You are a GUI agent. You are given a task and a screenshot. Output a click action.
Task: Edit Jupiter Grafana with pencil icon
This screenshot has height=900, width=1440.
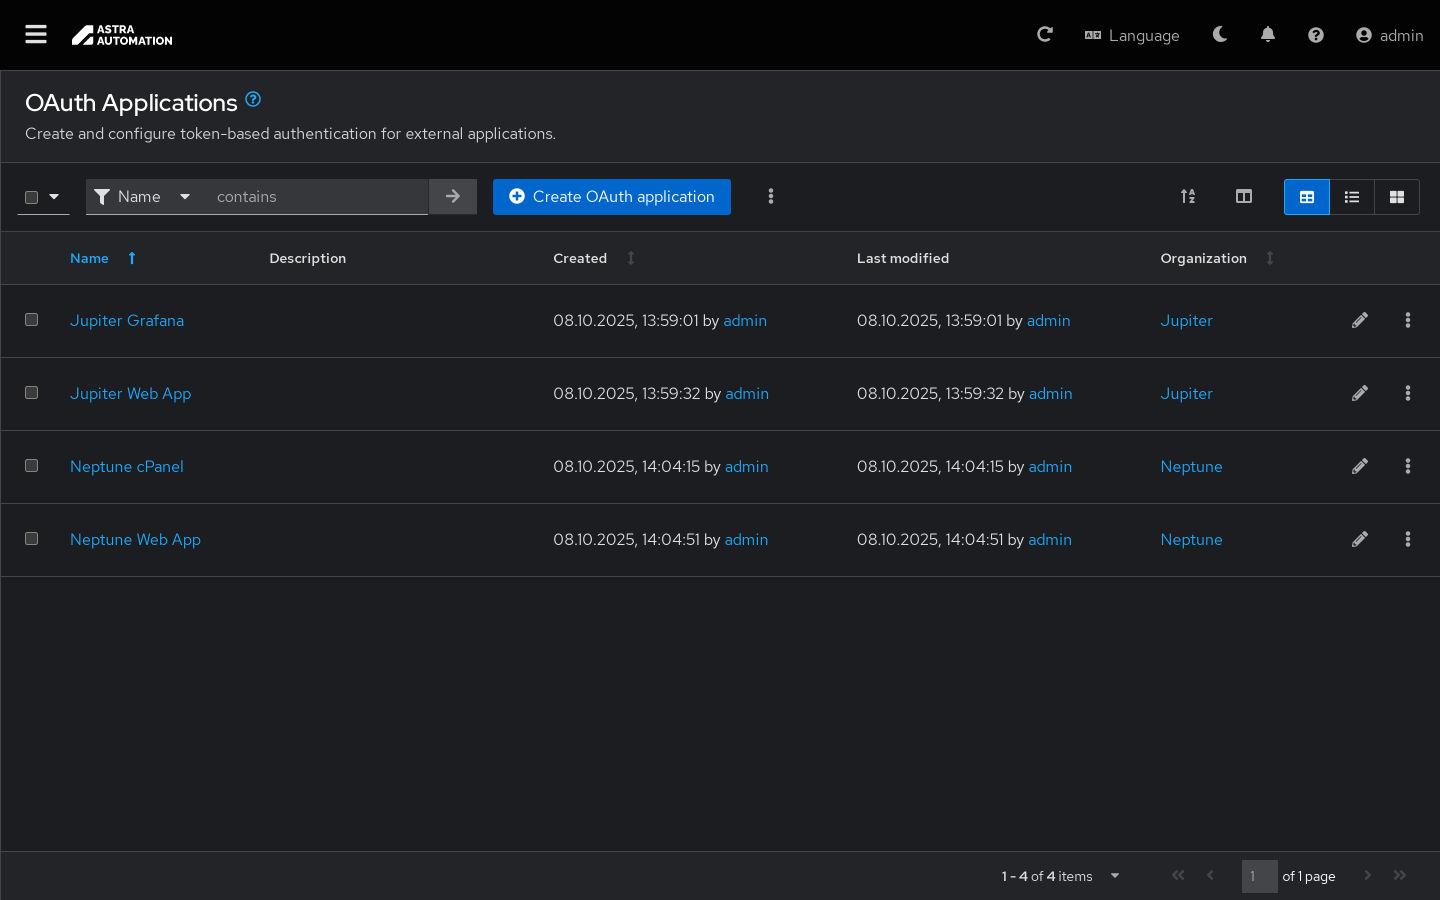click(x=1359, y=321)
